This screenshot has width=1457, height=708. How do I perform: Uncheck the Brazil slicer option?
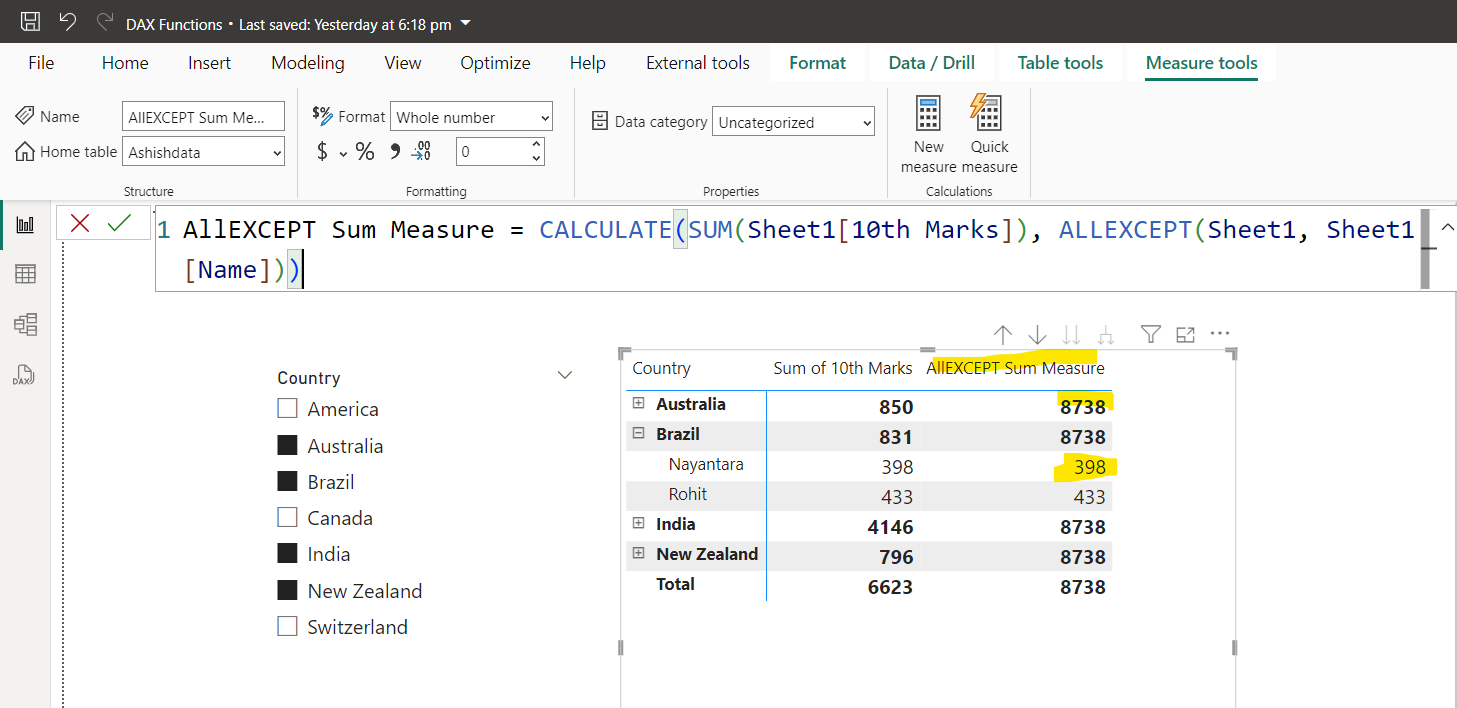tap(288, 482)
